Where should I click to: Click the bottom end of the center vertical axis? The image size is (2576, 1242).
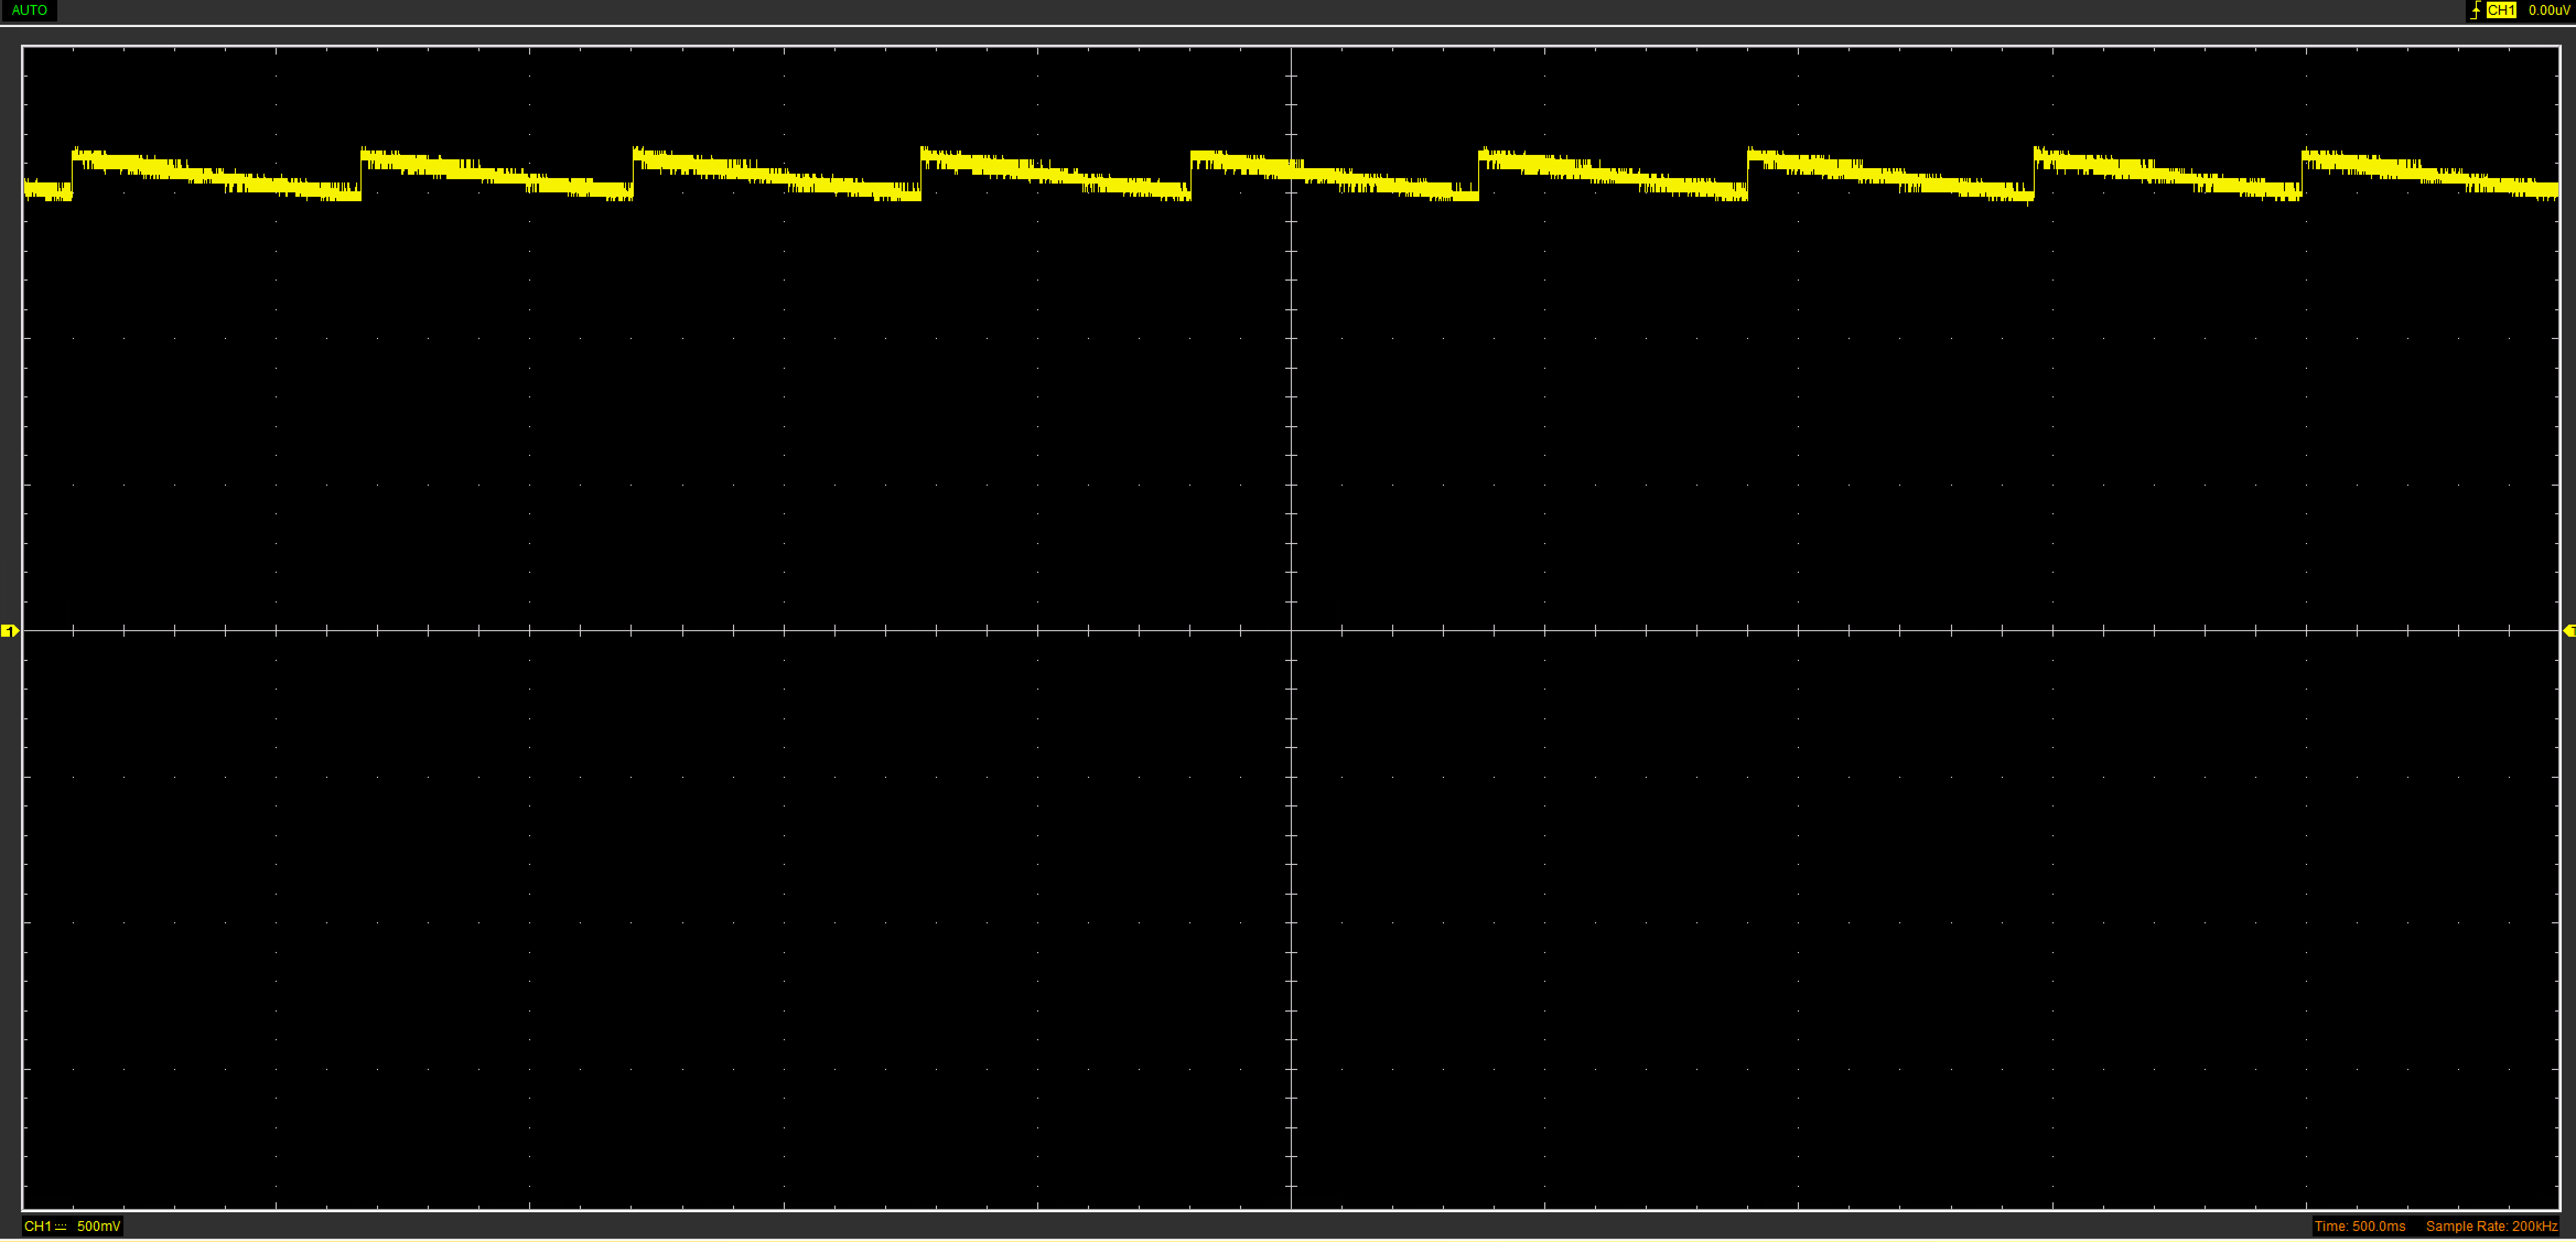coord(1291,1208)
